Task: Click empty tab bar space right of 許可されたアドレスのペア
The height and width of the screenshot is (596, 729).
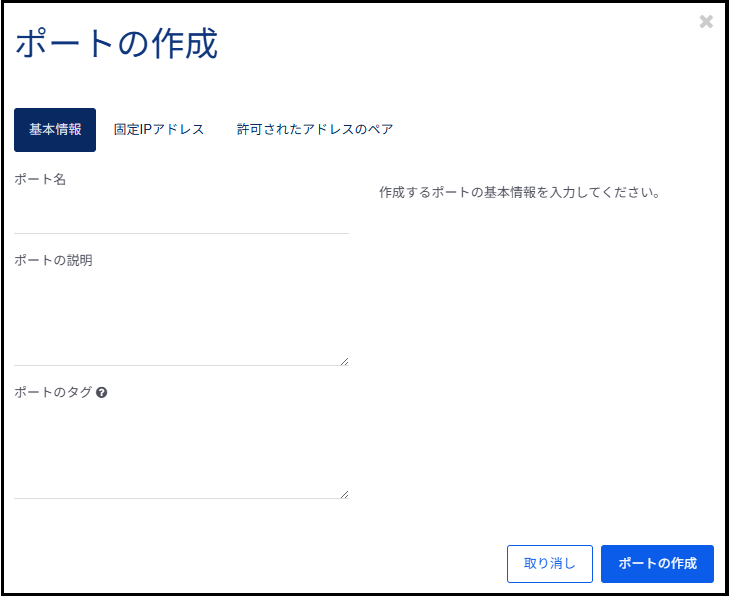Action: pyautogui.click(x=560, y=130)
